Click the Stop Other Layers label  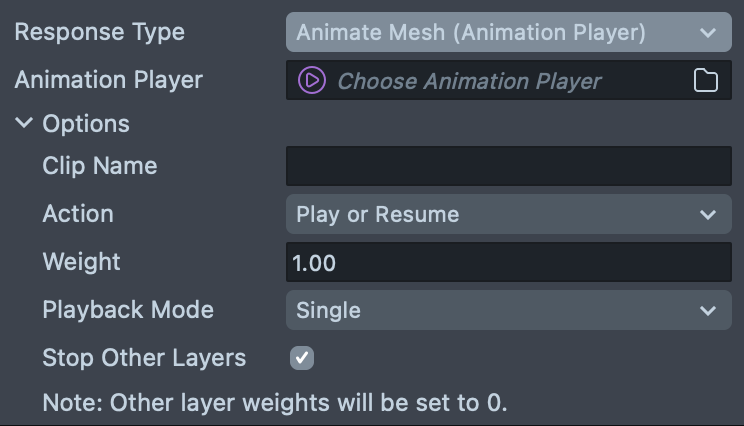[144, 357]
